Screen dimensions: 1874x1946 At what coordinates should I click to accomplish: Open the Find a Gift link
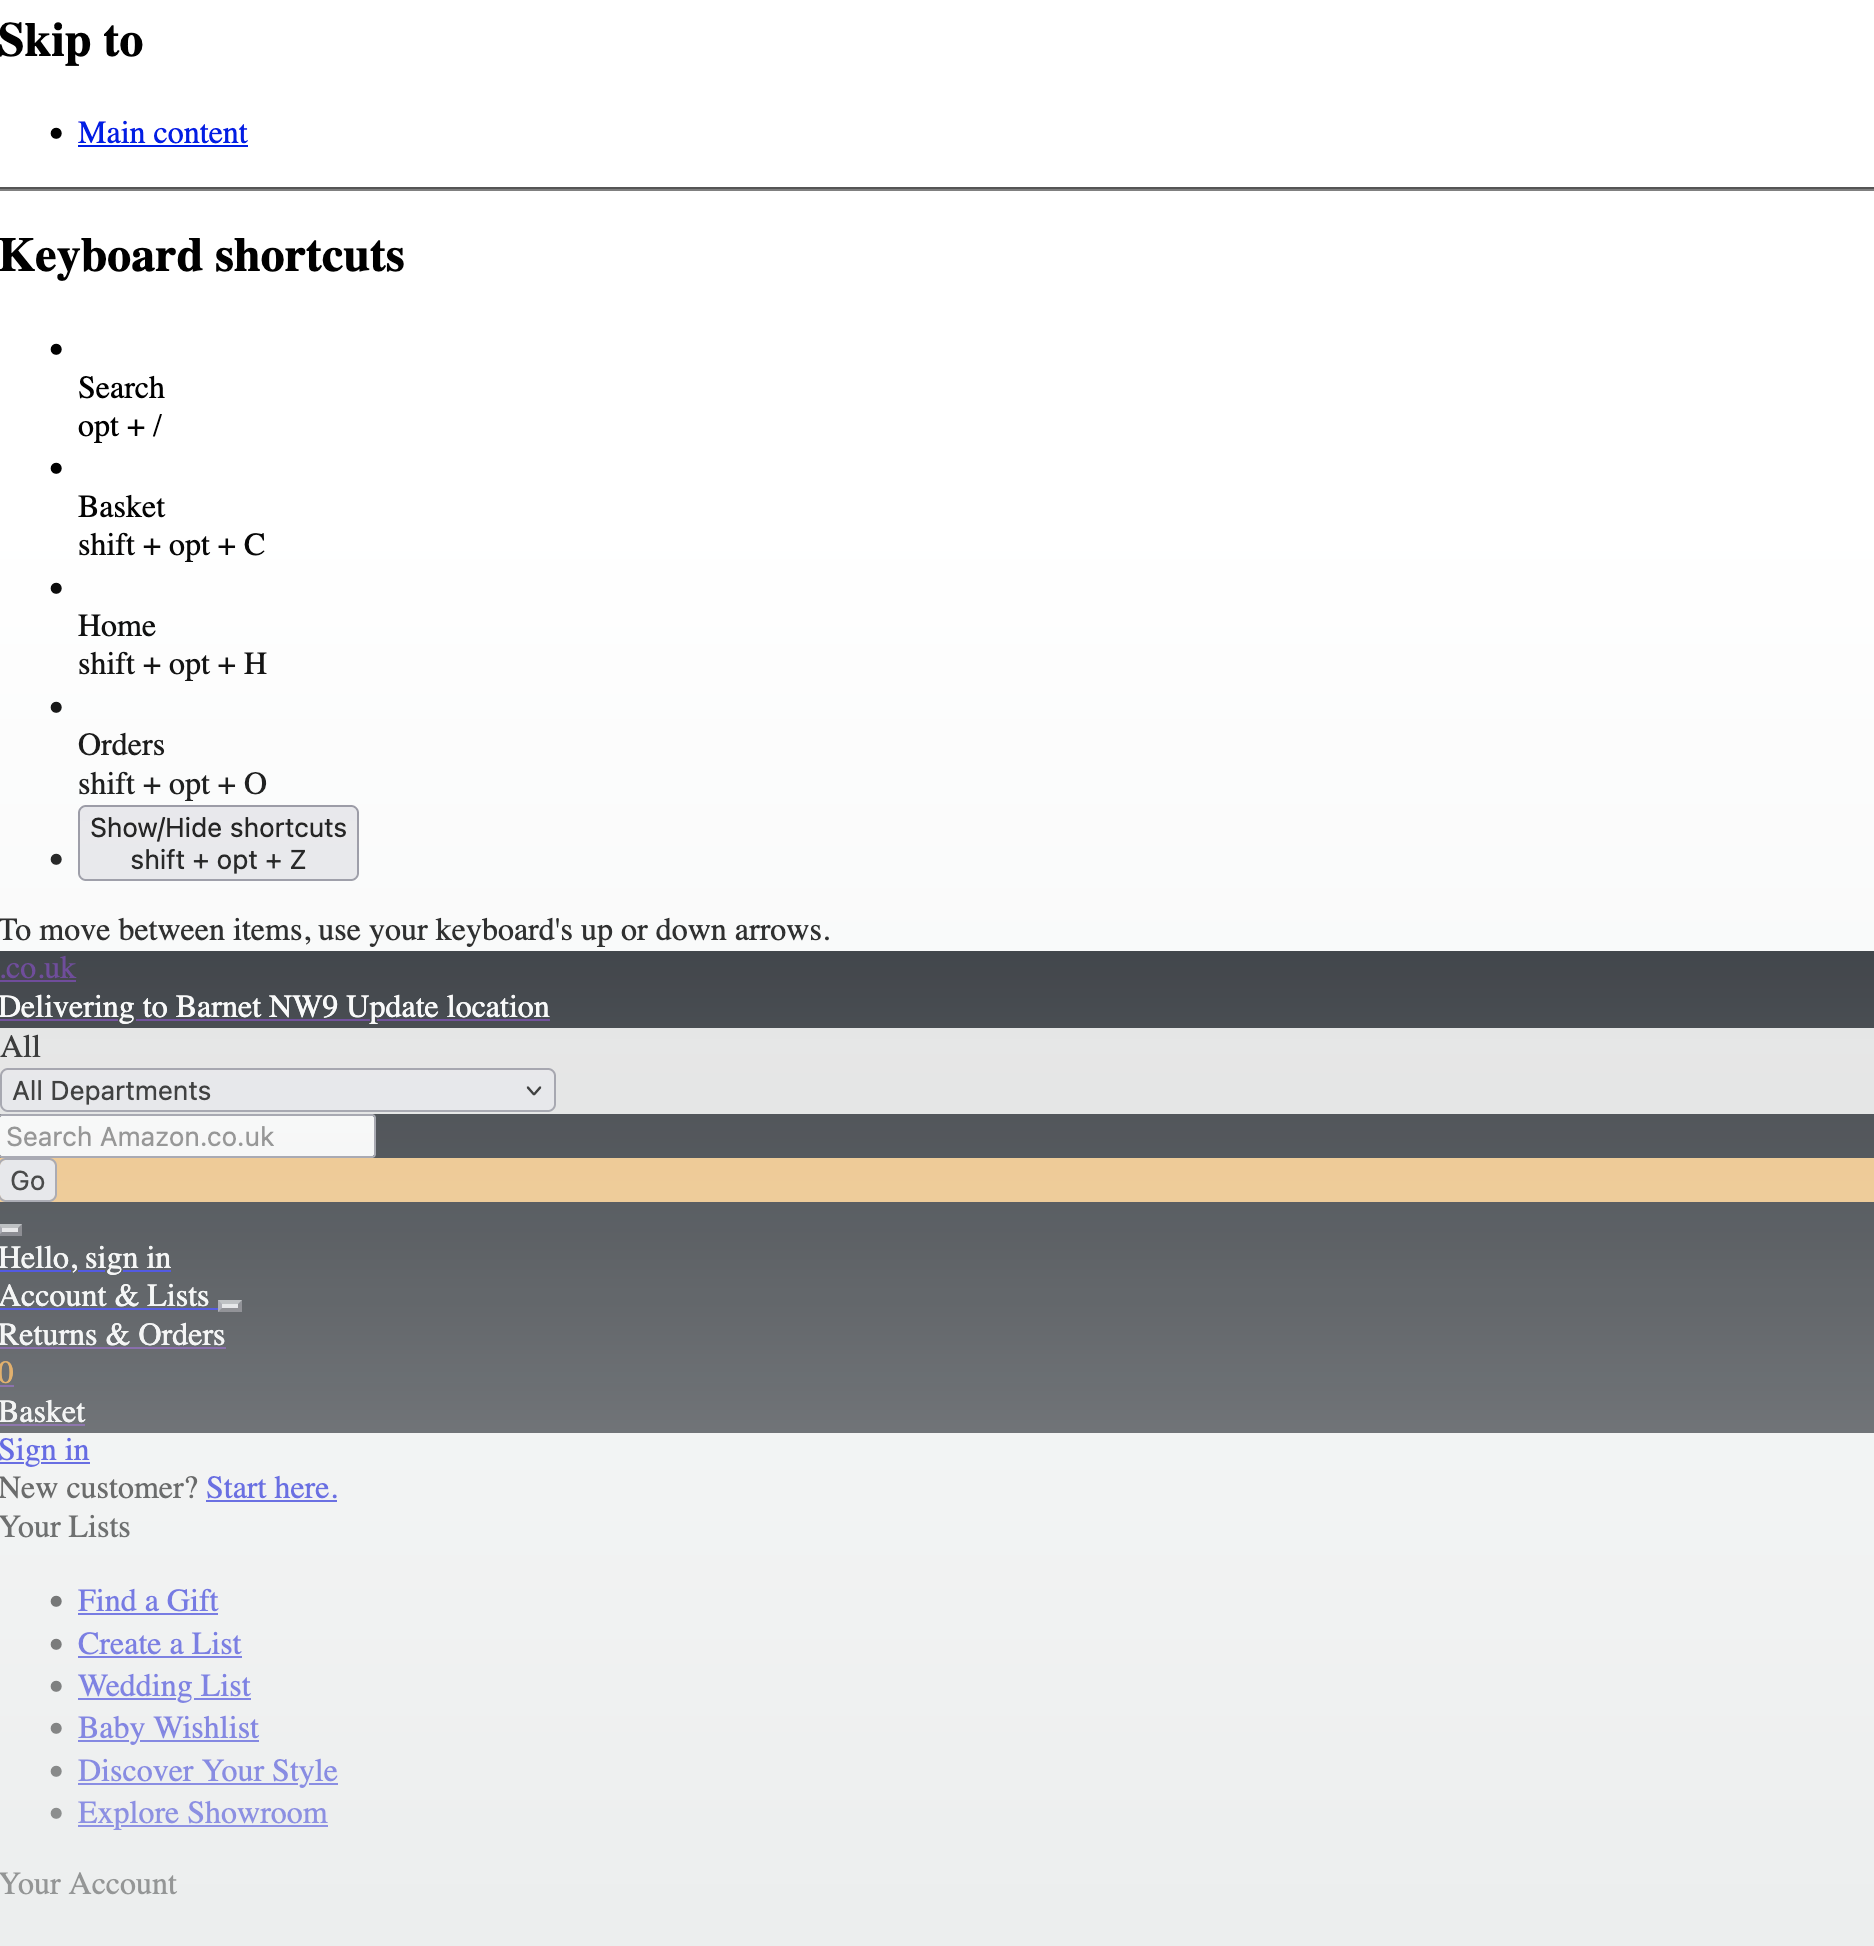148,1601
